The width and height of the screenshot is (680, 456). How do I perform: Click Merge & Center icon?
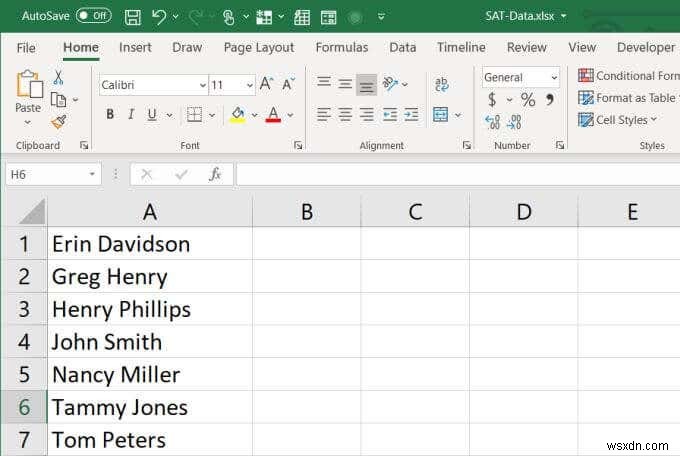click(441, 115)
